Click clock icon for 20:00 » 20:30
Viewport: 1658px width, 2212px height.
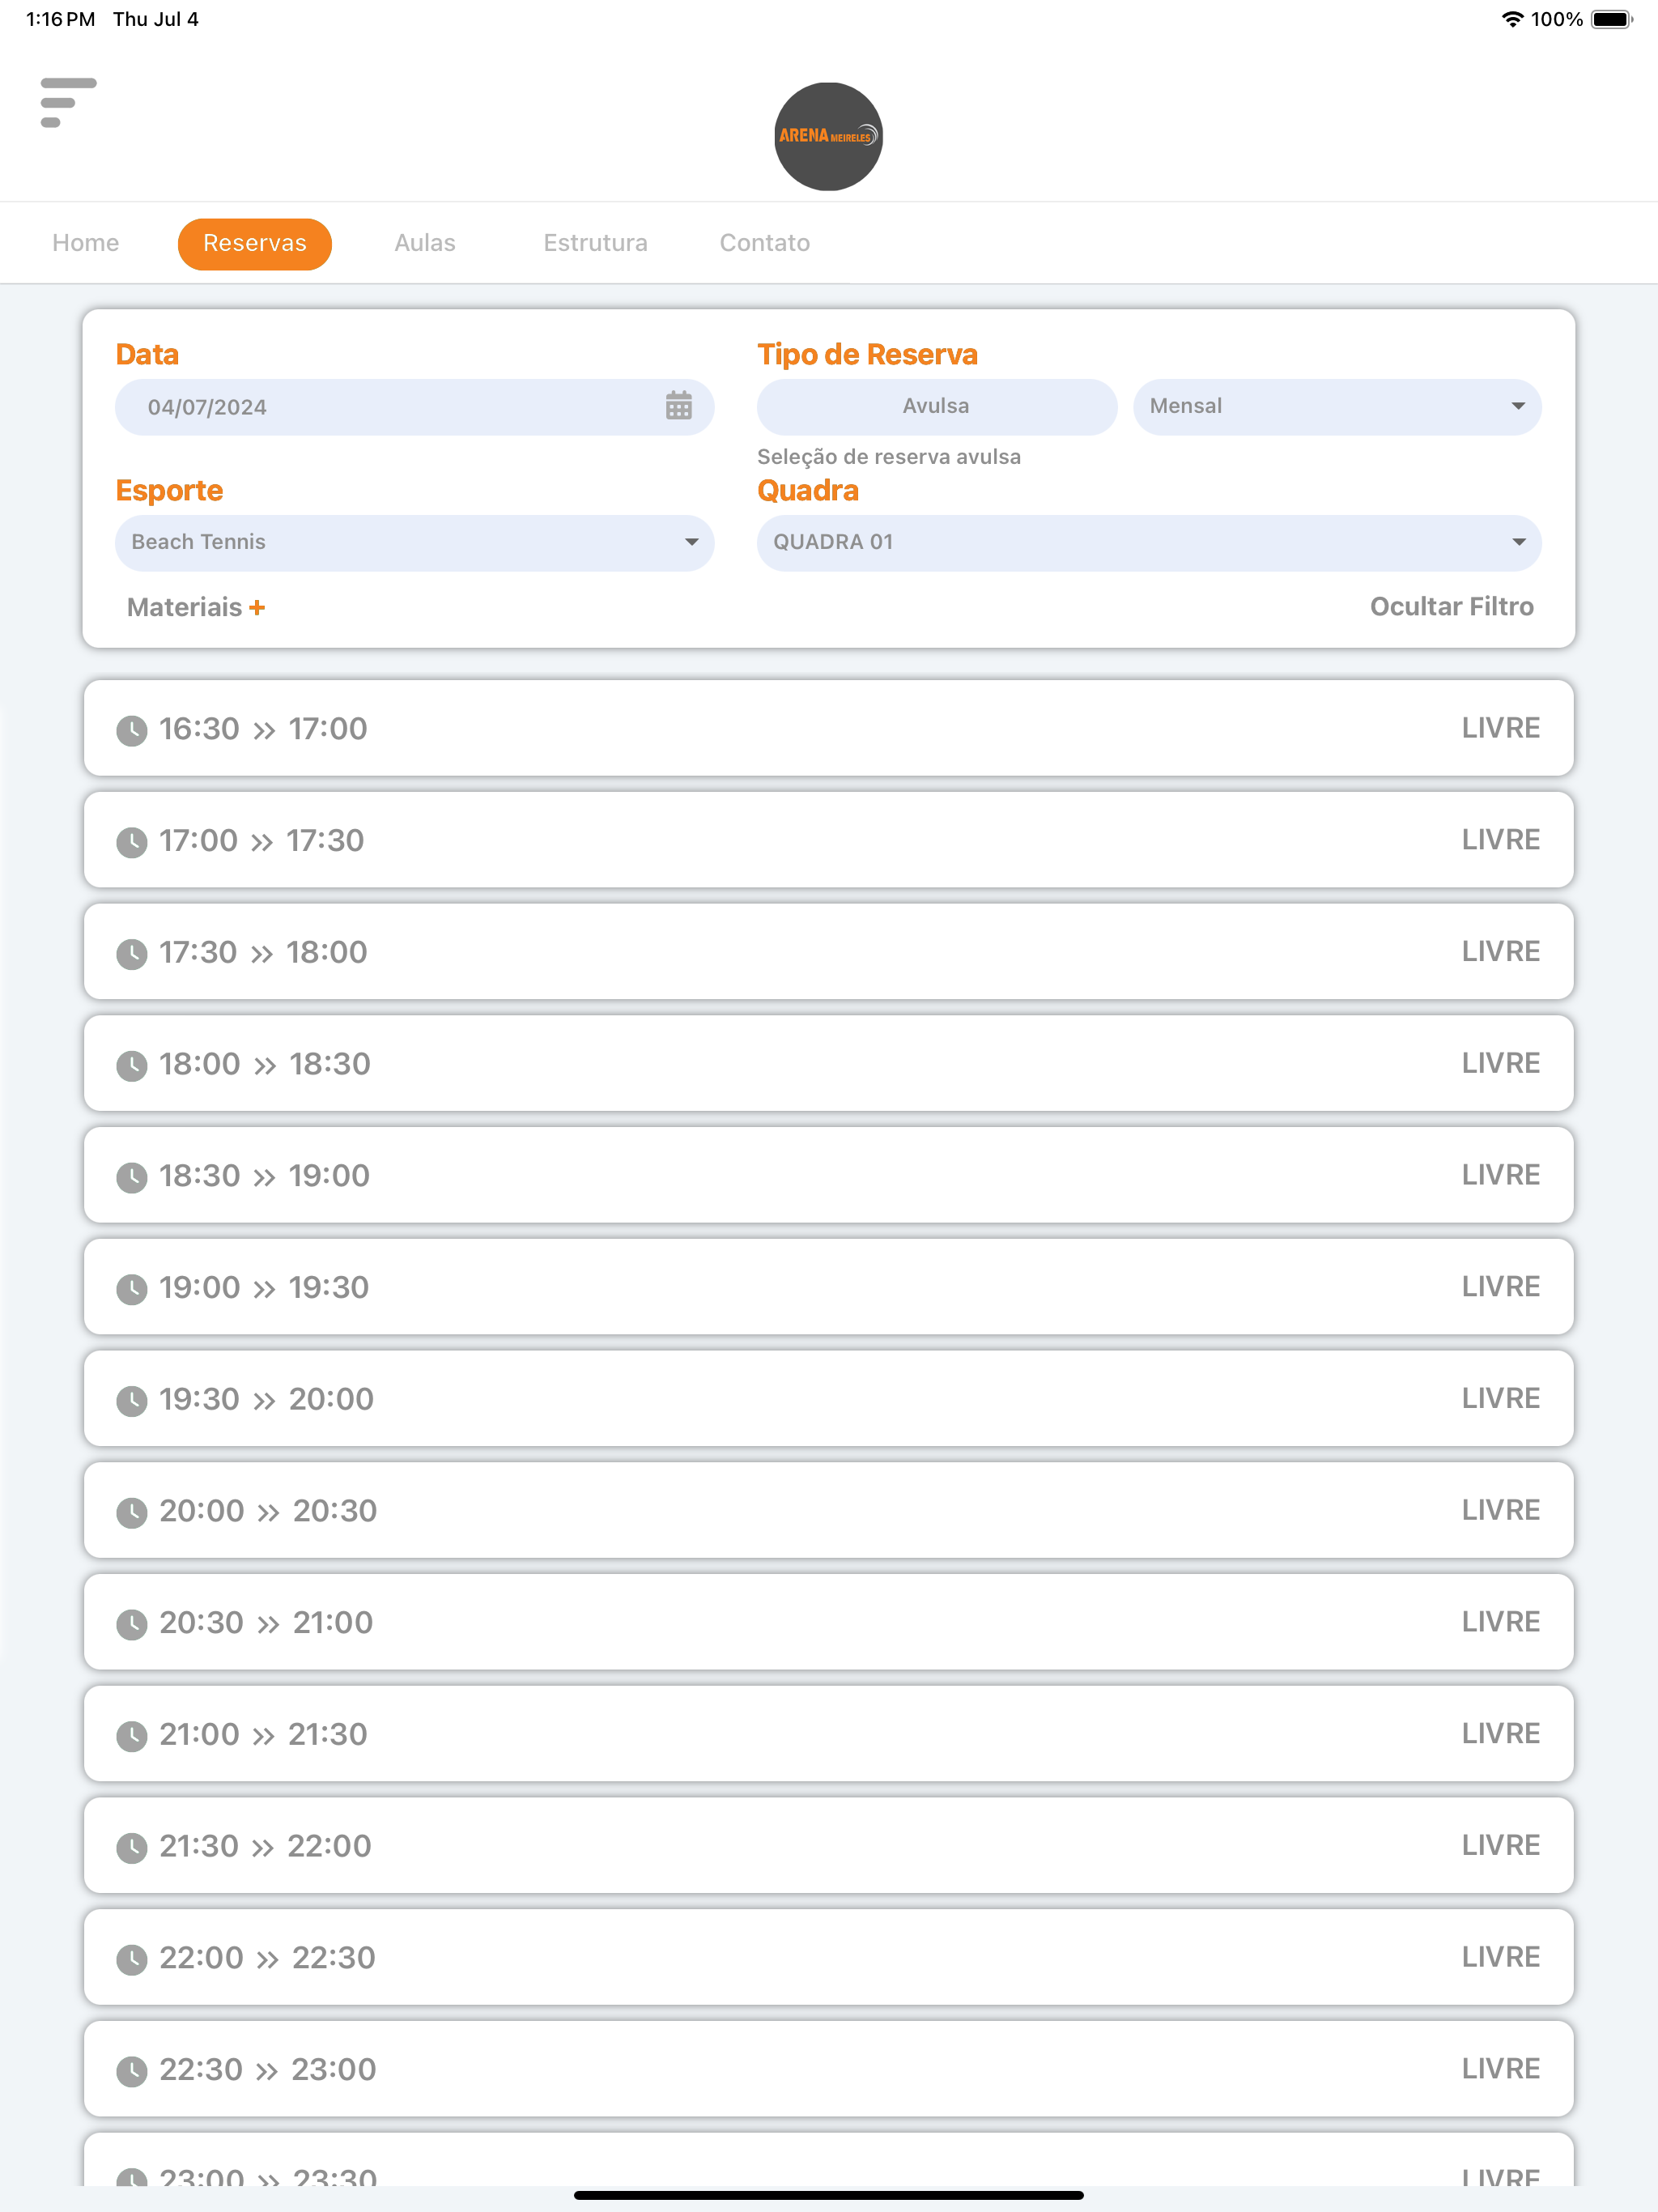pyautogui.click(x=132, y=1512)
